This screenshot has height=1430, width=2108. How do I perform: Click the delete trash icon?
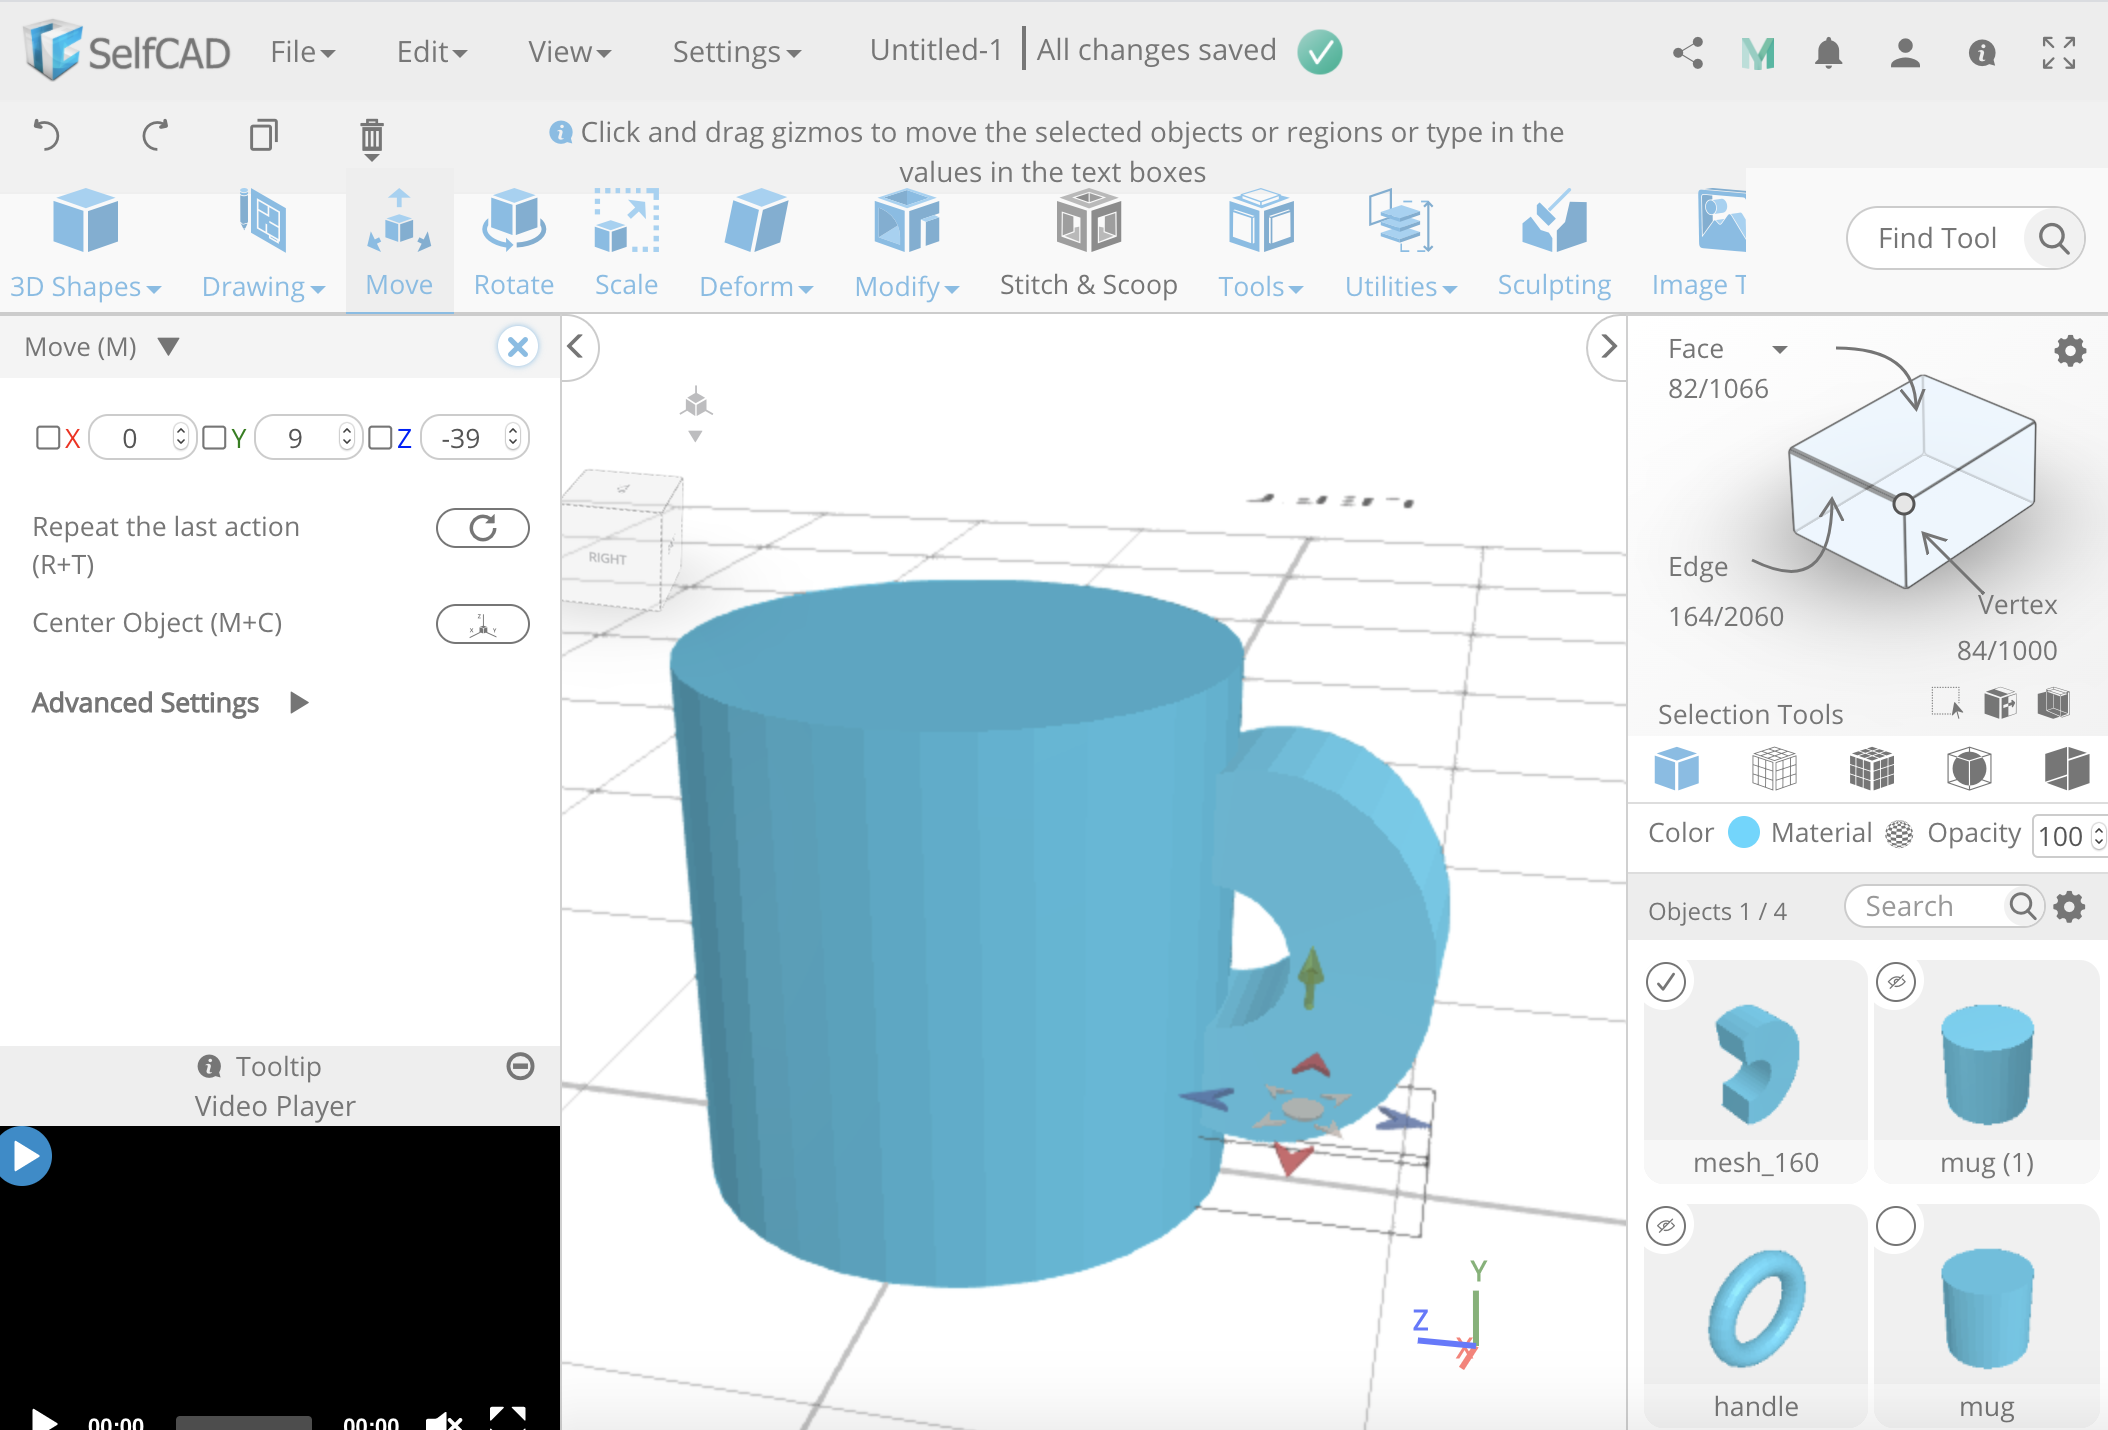point(371,136)
